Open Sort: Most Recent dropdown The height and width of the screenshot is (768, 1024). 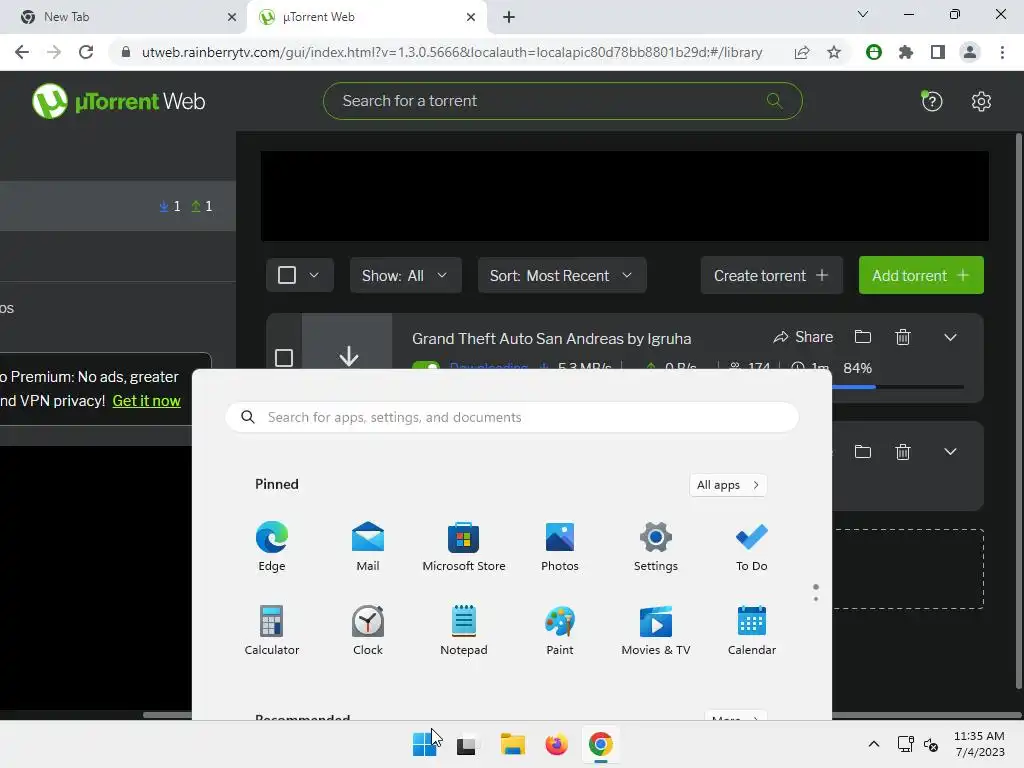point(562,275)
